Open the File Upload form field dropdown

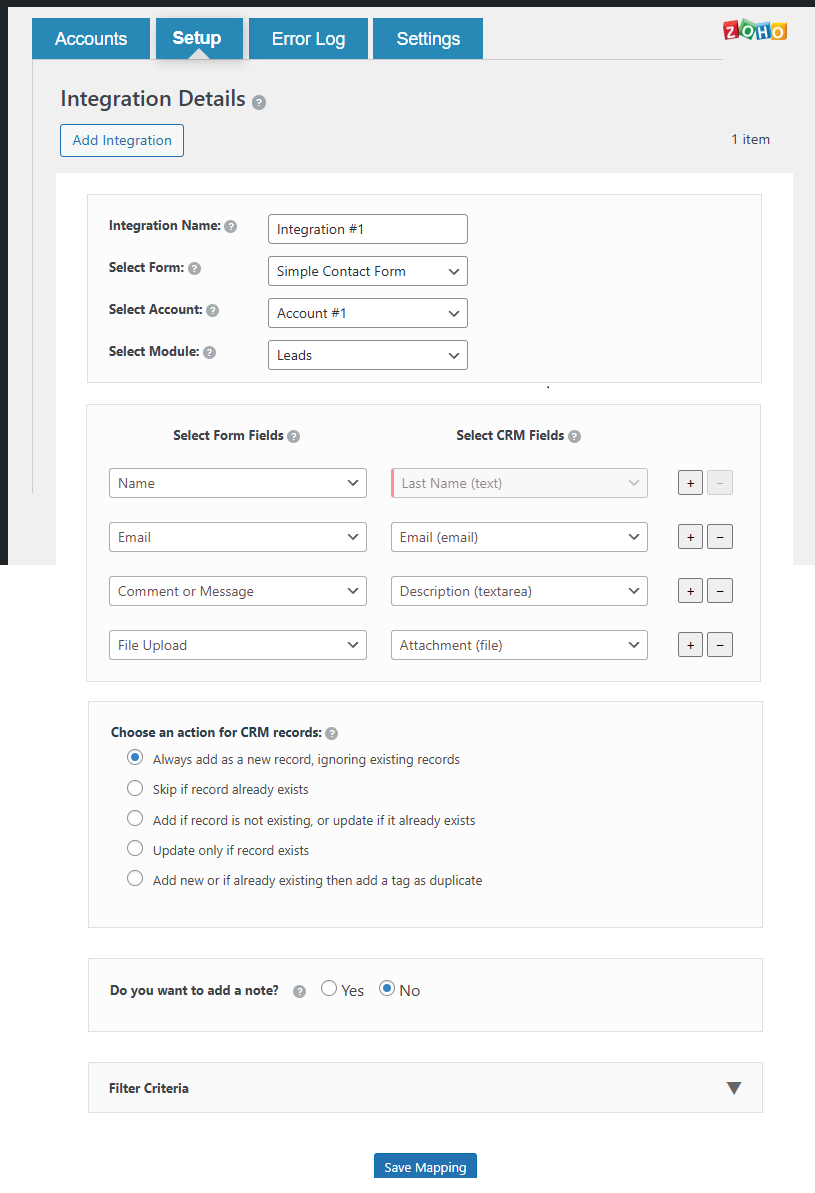click(237, 645)
